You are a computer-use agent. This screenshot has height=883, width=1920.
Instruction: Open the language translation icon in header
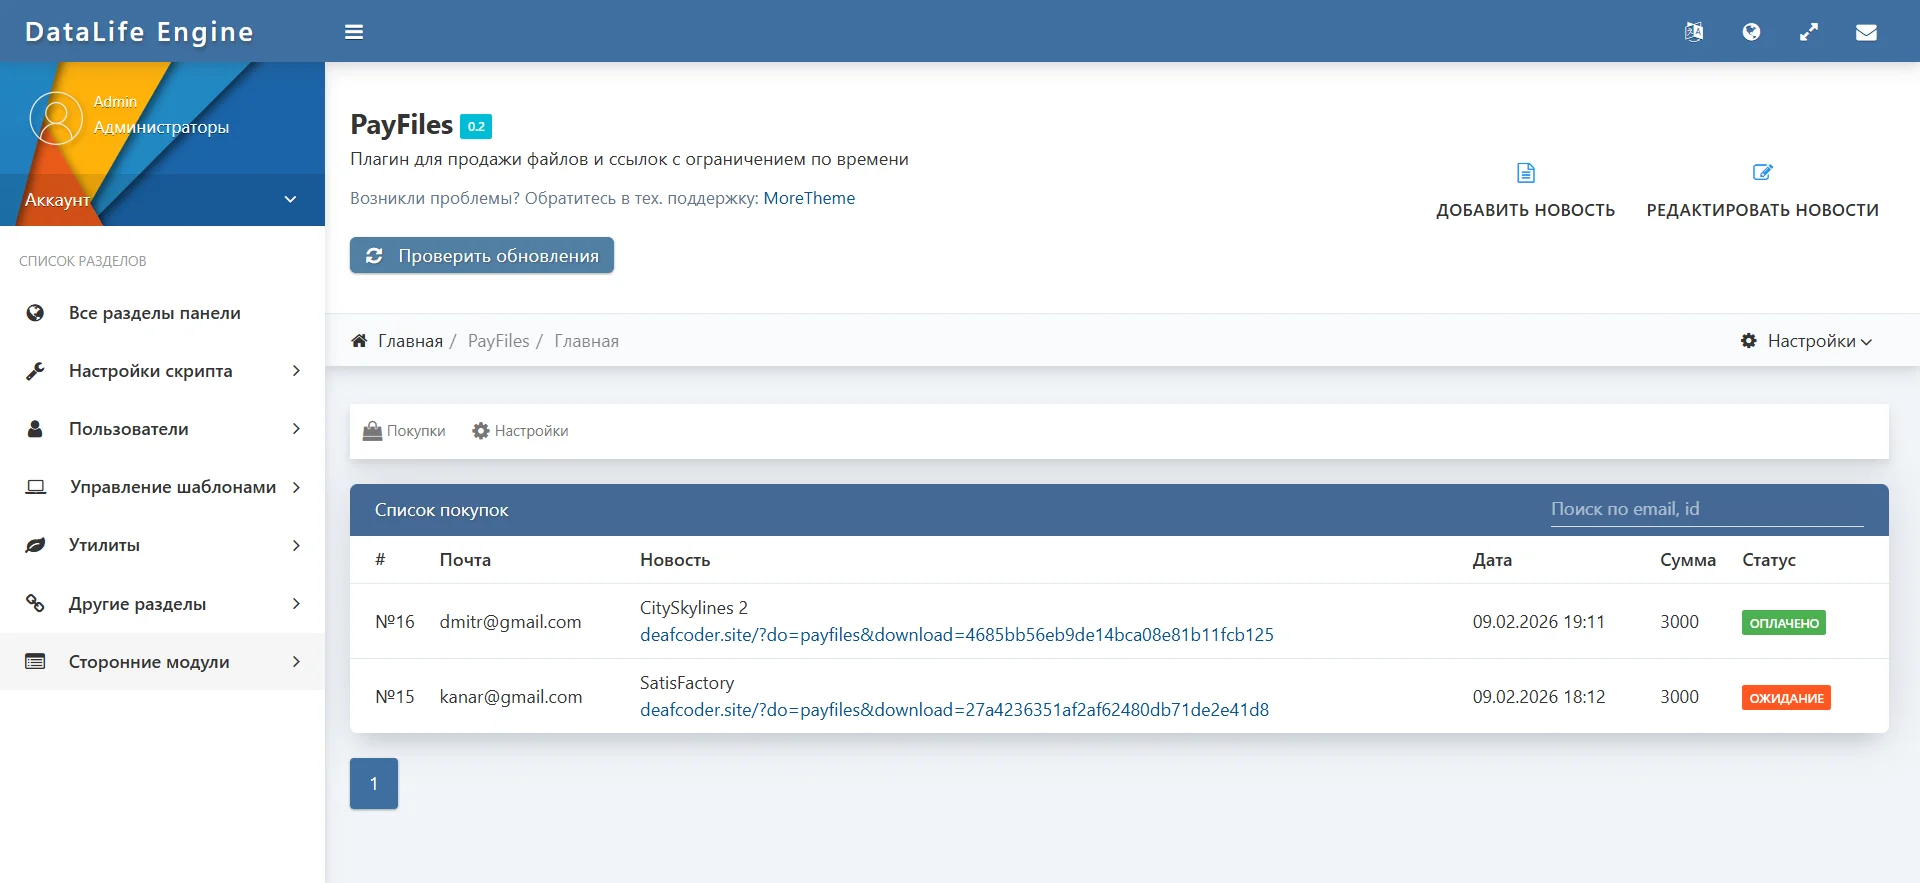(x=1694, y=32)
